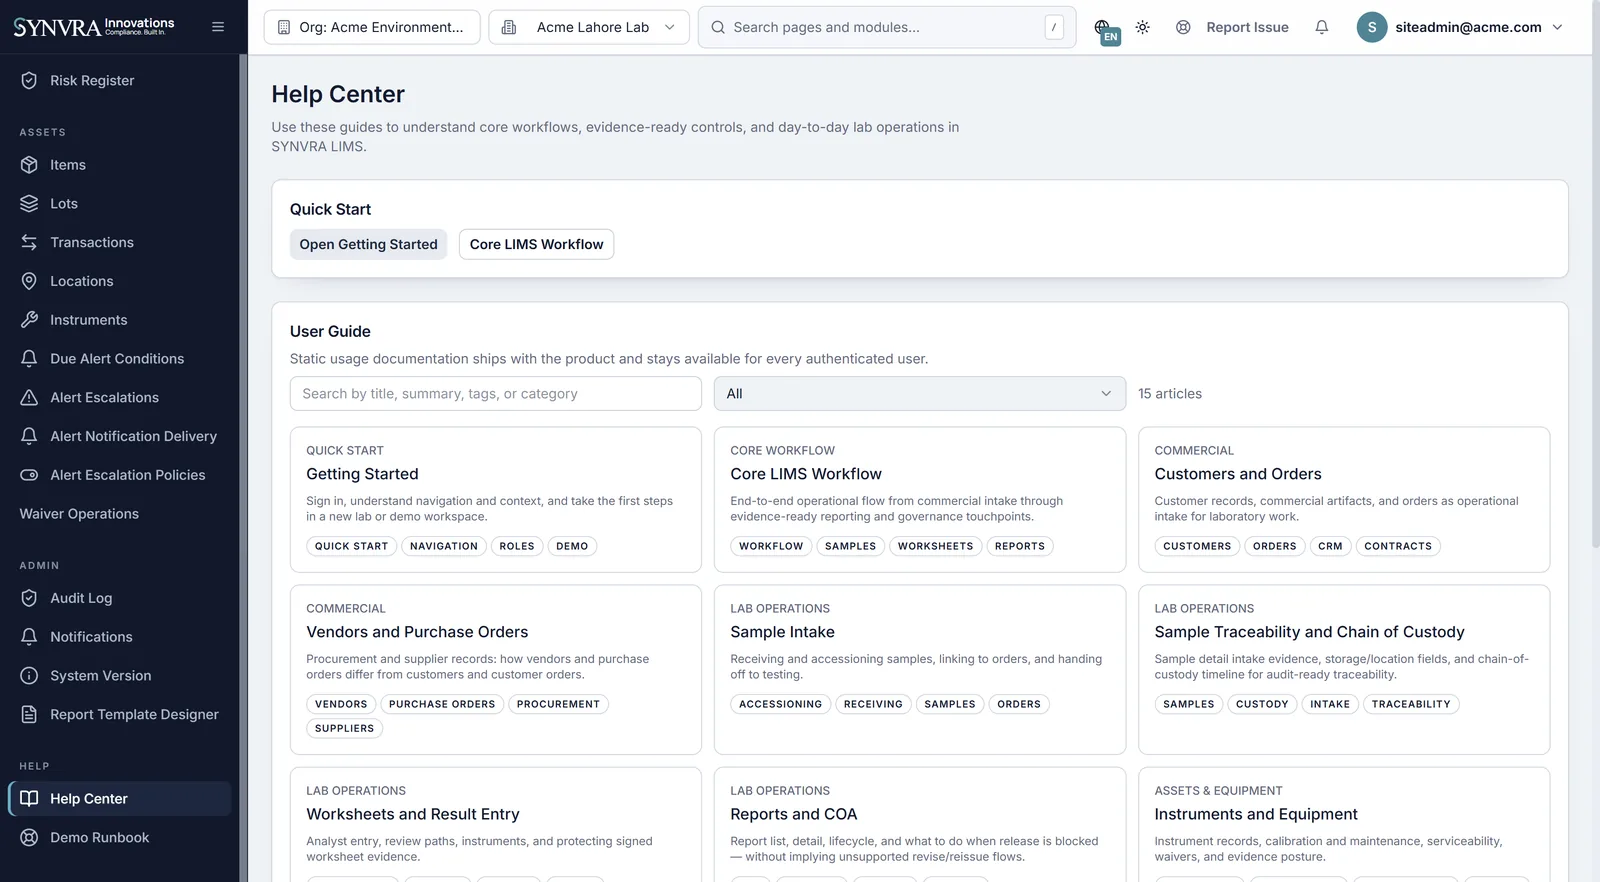Go to Alert Notification Delivery page
1600x882 pixels.
[x=133, y=437]
